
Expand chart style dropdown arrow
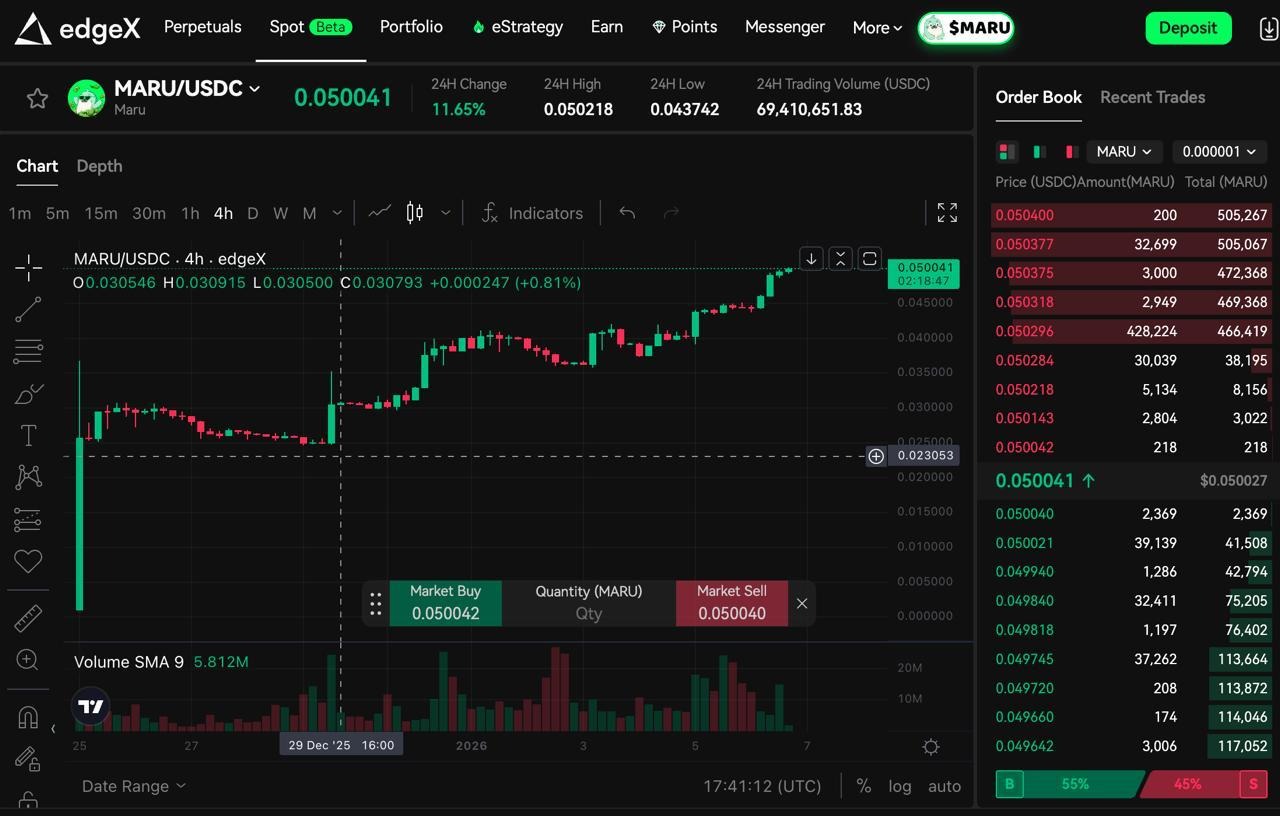(445, 213)
